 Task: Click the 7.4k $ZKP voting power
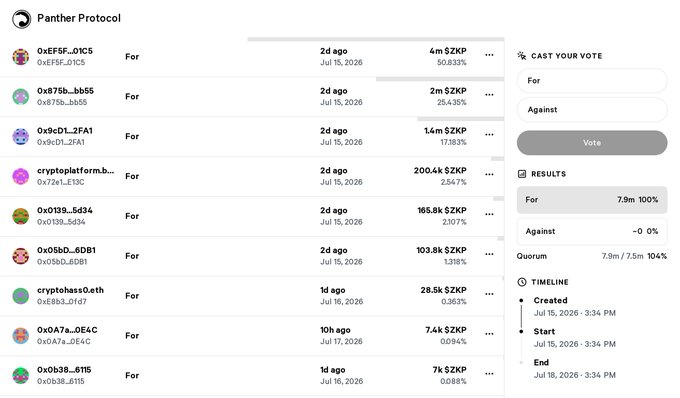[x=446, y=330]
